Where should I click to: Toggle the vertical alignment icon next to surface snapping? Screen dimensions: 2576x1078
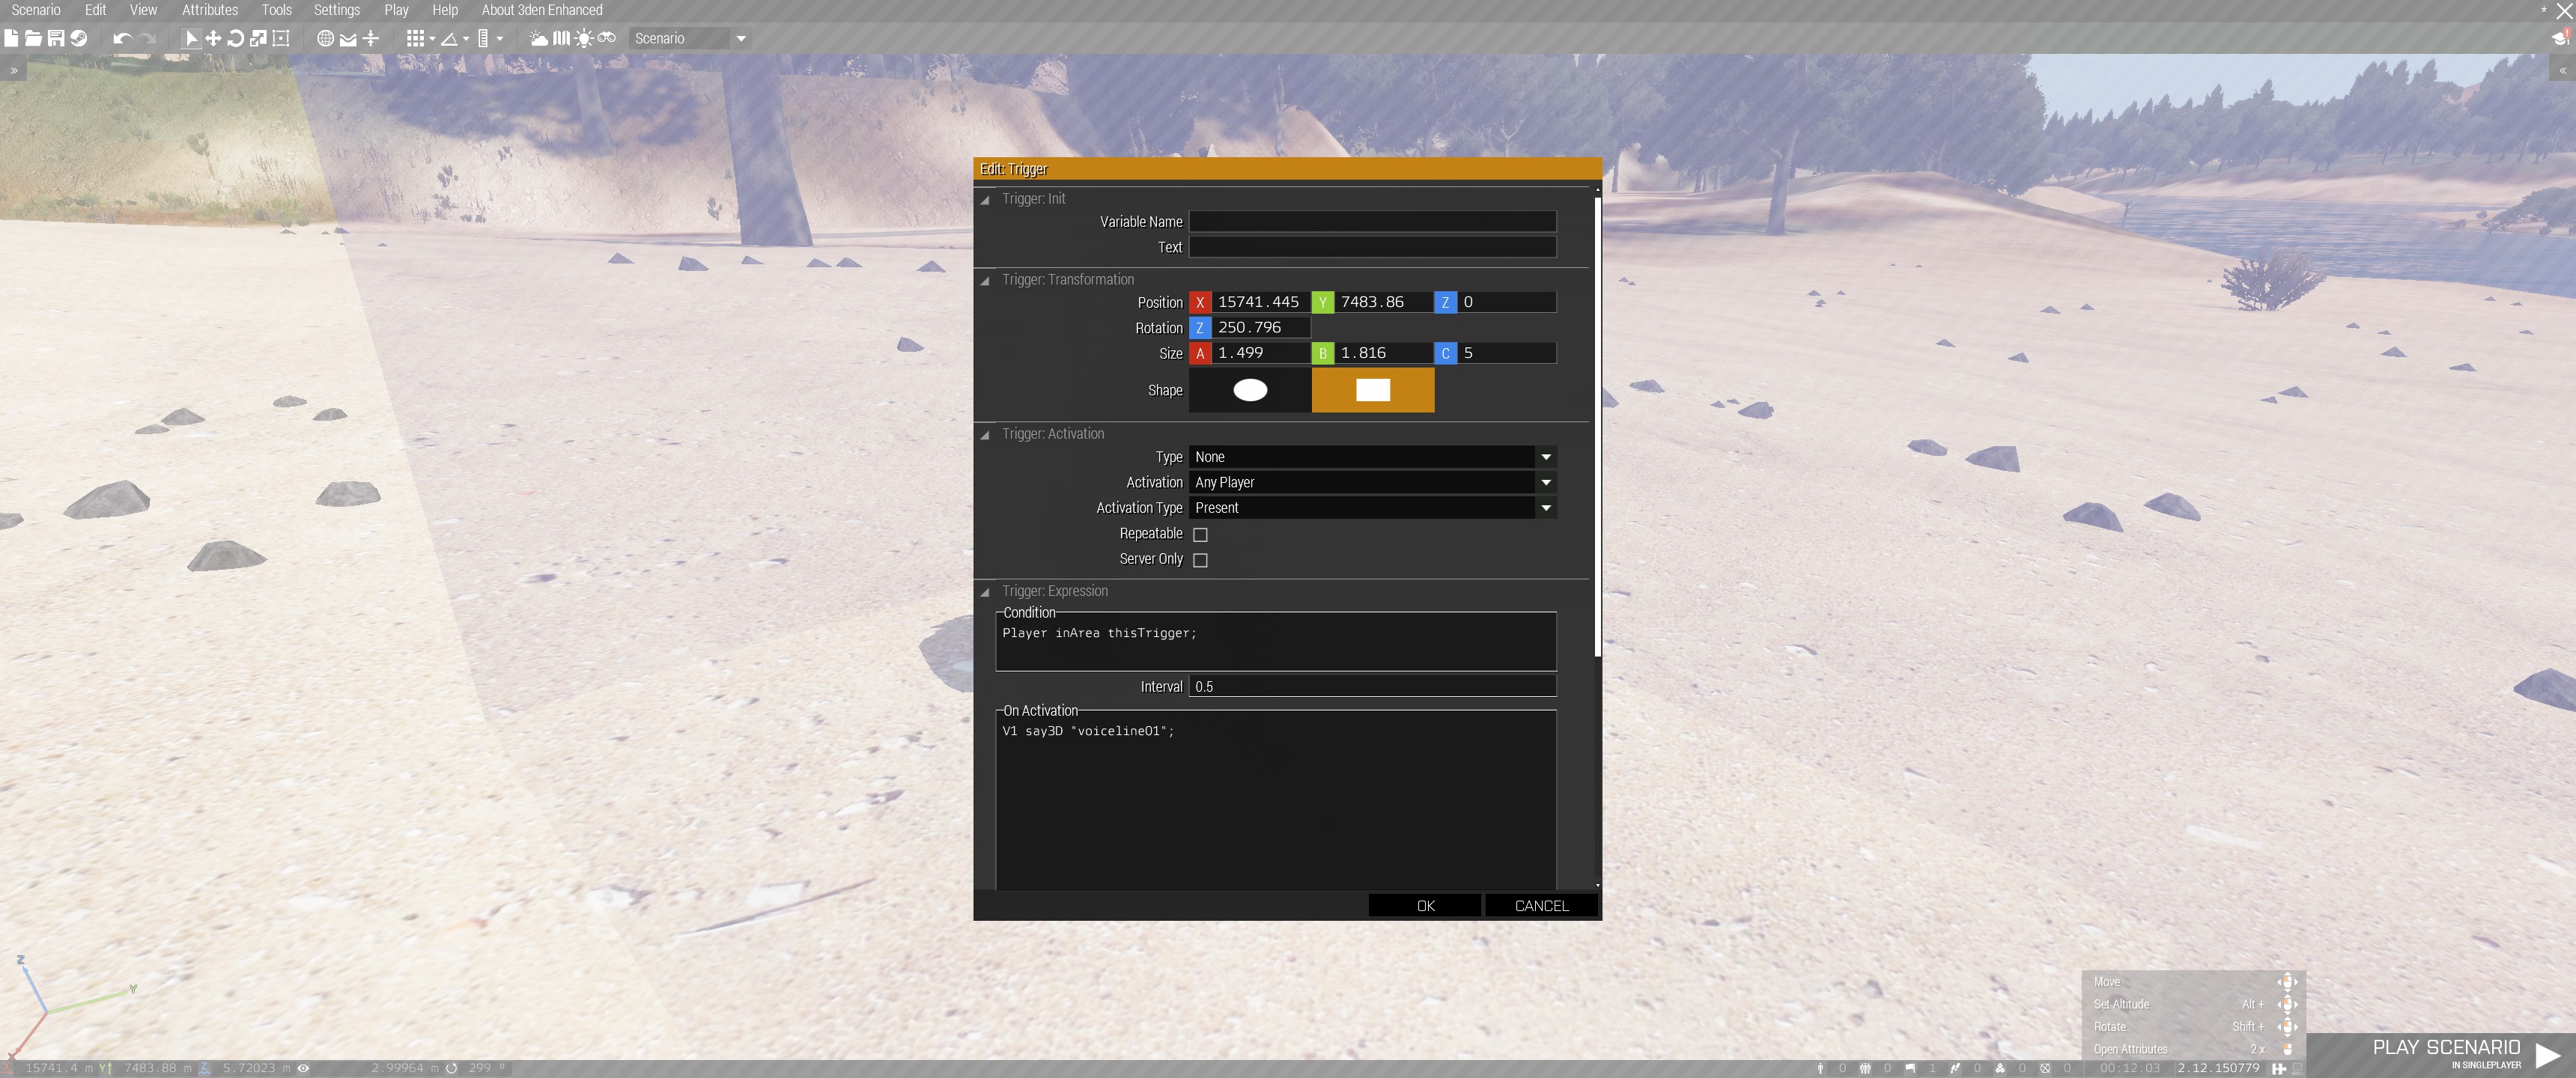[371, 38]
